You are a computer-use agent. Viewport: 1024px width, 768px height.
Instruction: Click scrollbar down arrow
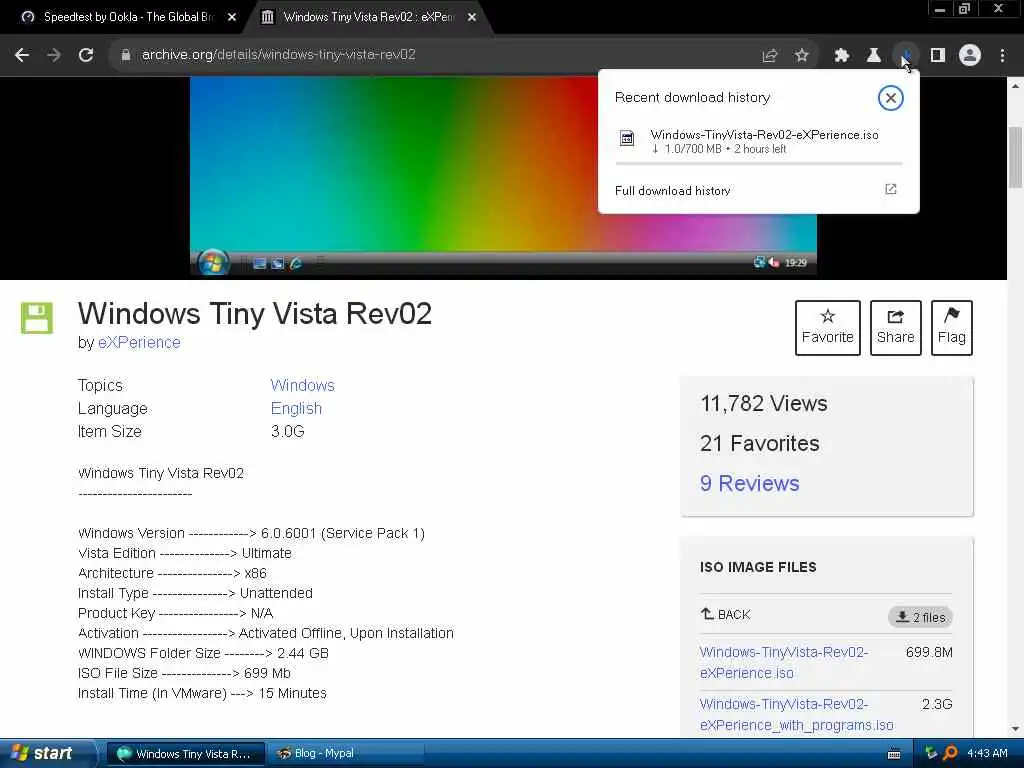click(x=1016, y=729)
